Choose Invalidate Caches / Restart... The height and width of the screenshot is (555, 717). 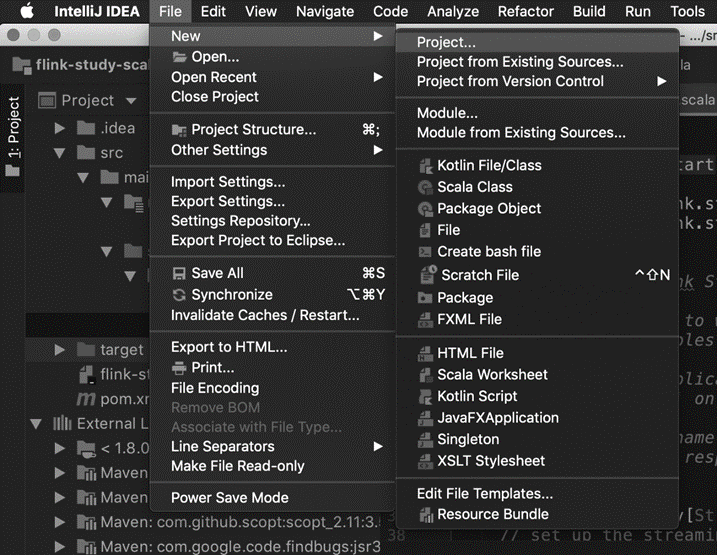pyautogui.click(x=272, y=315)
